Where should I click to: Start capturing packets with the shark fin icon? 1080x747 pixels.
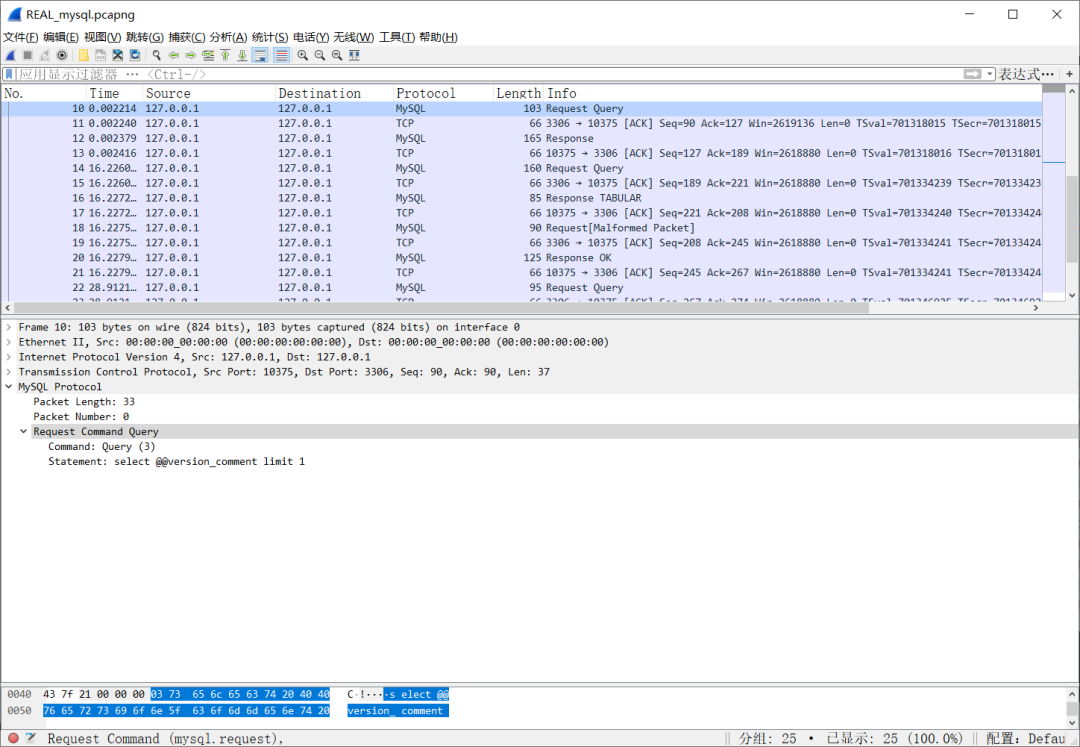(x=10, y=56)
